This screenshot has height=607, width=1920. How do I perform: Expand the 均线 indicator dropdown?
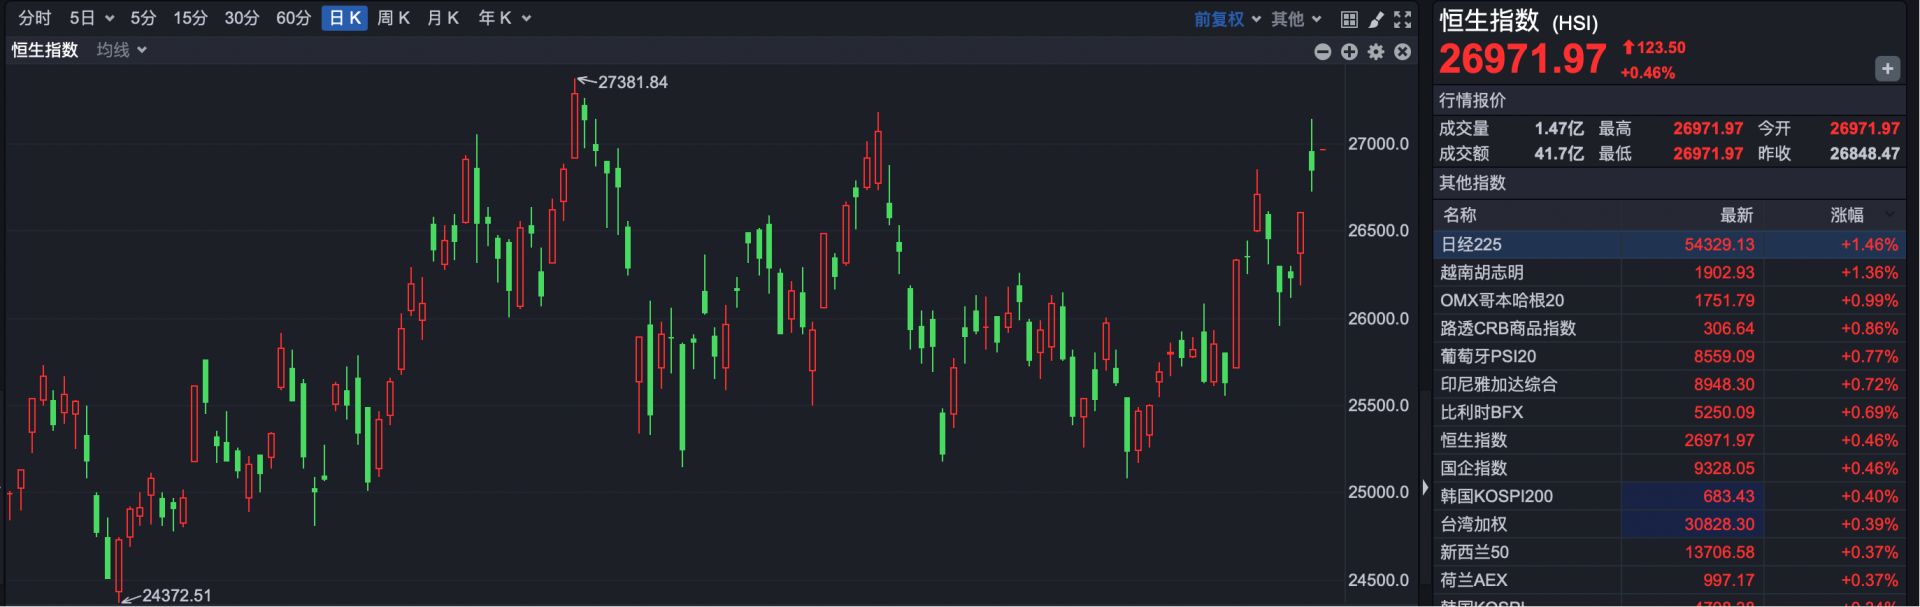tap(121, 50)
